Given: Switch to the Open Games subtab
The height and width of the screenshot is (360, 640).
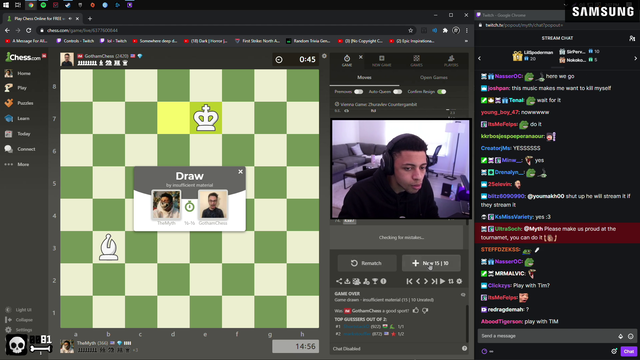Looking at the screenshot, I should click(x=433, y=78).
